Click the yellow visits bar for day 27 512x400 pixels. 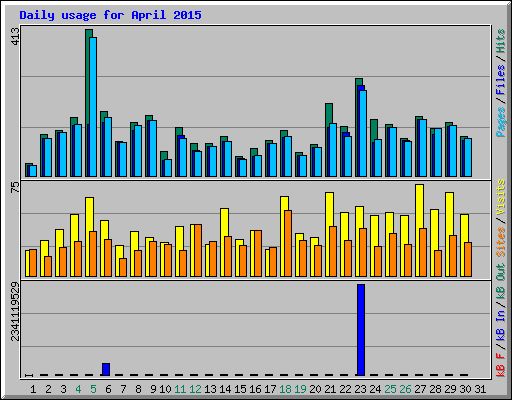(418, 230)
